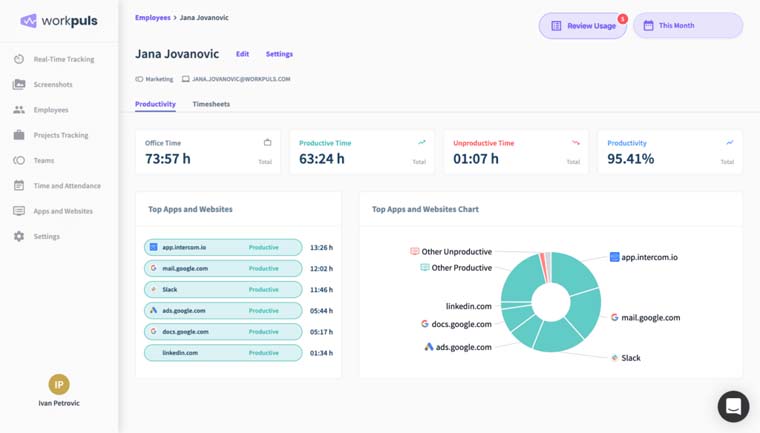Click the Projects Tracking briefcase icon
Viewport: 760px width, 433px height.
pos(19,135)
